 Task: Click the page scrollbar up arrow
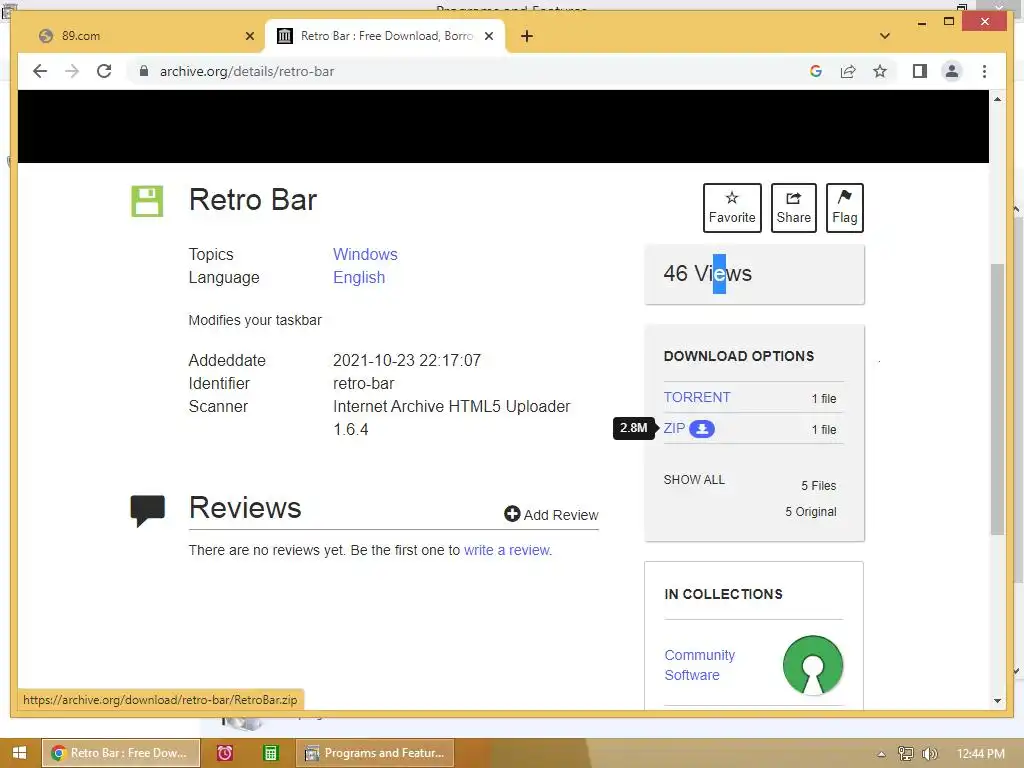[x=997, y=99]
